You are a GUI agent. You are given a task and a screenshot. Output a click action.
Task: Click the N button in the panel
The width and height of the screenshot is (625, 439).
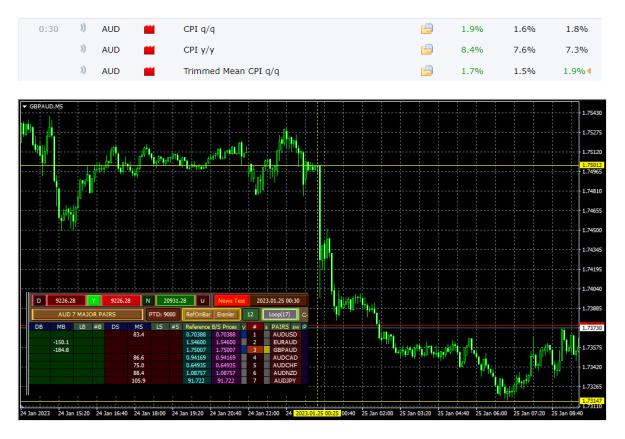tap(148, 301)
